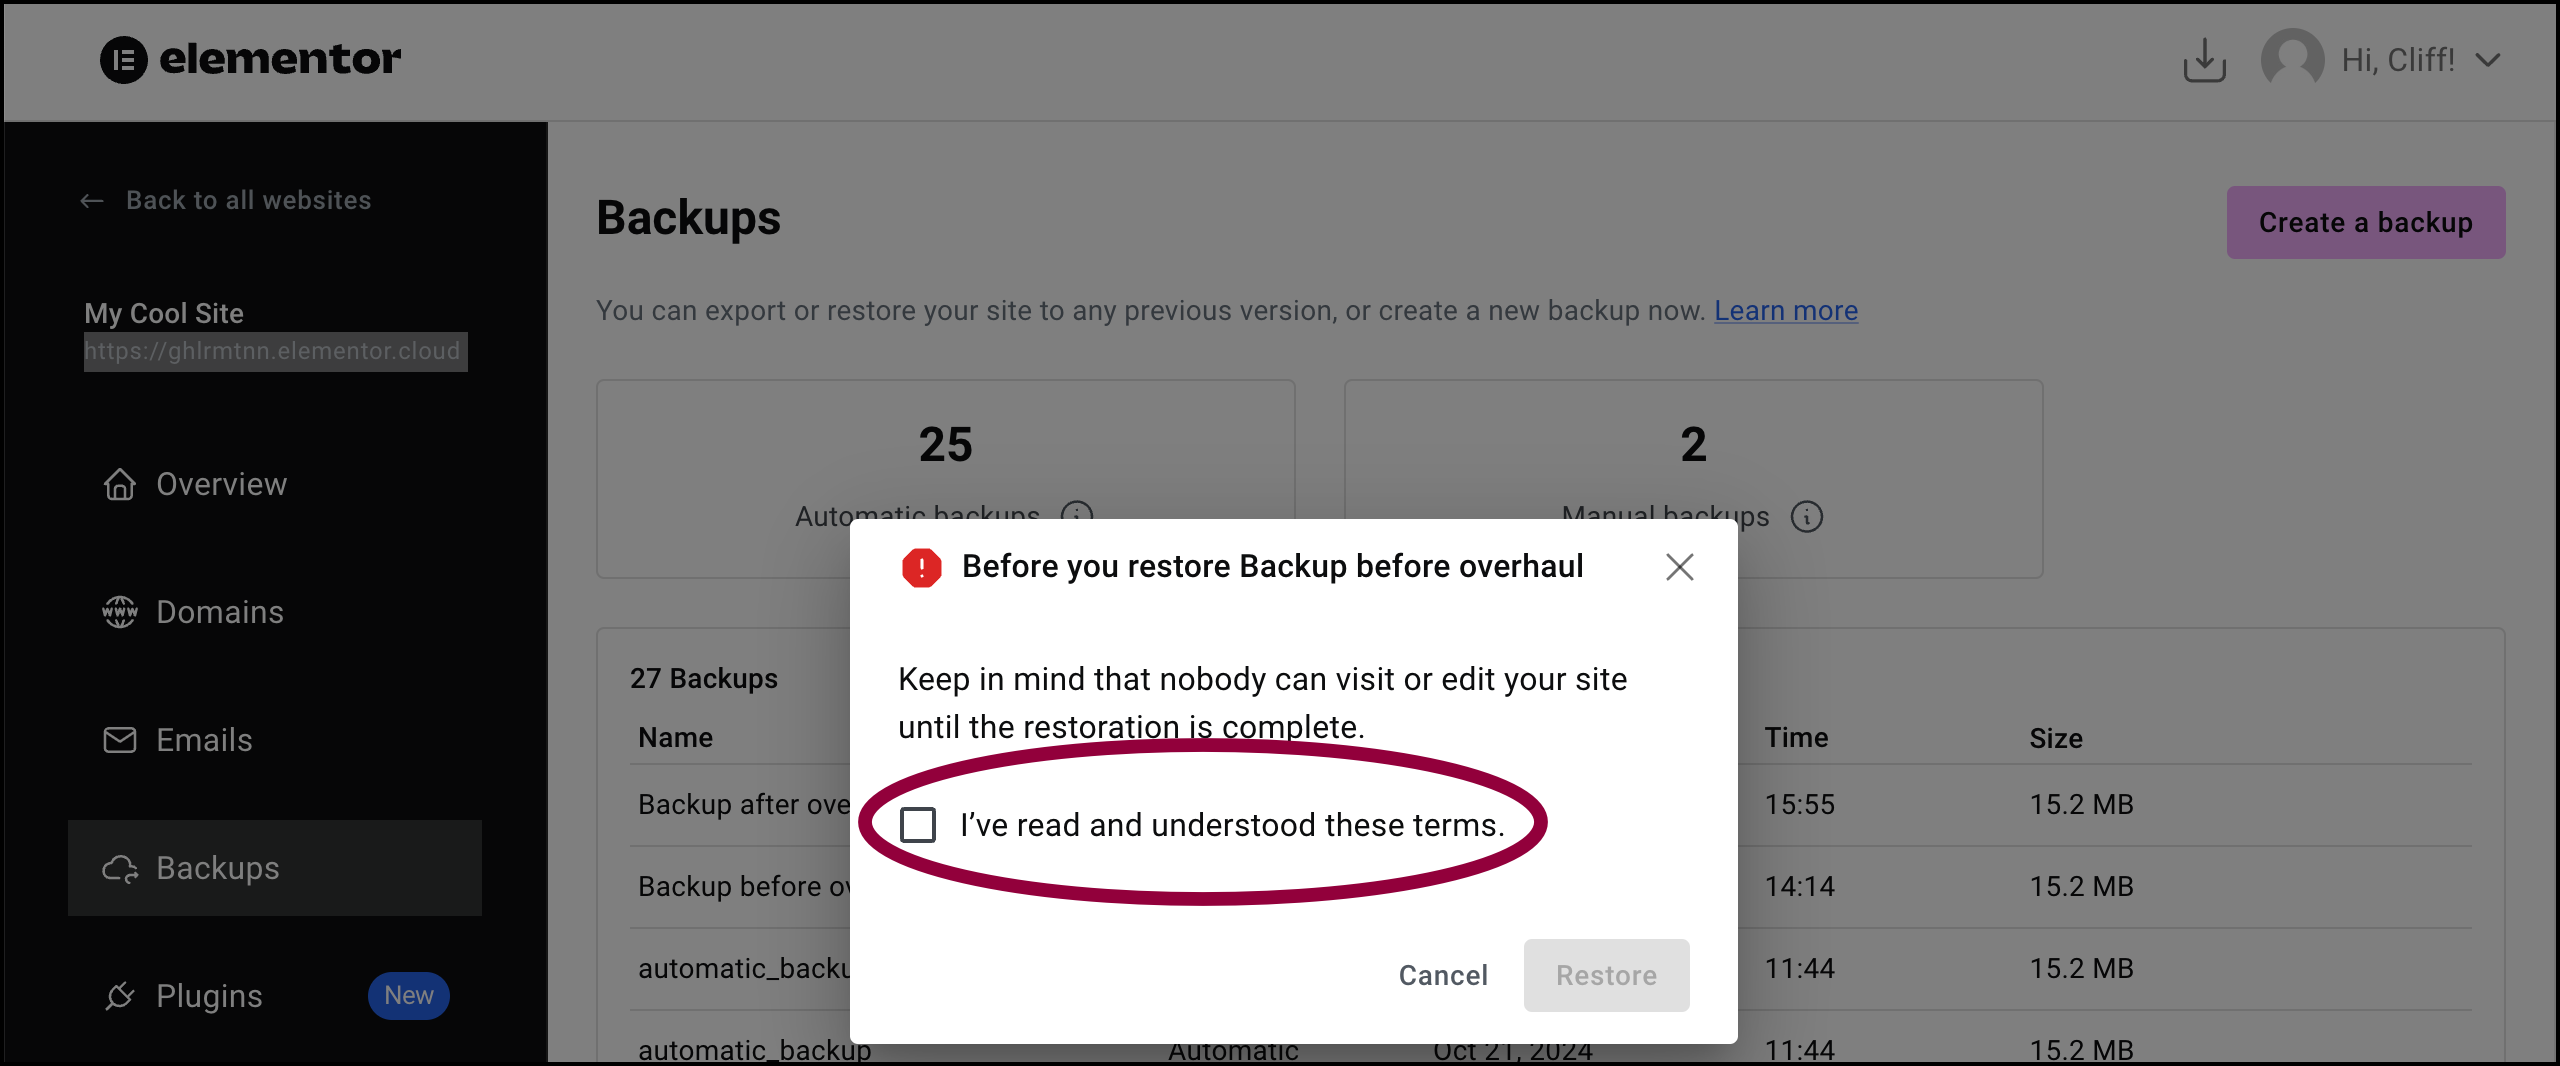Check the 'read and understood these terms' box
The width and height of the screenshot is (2560, 1066).
pos(918,825)
